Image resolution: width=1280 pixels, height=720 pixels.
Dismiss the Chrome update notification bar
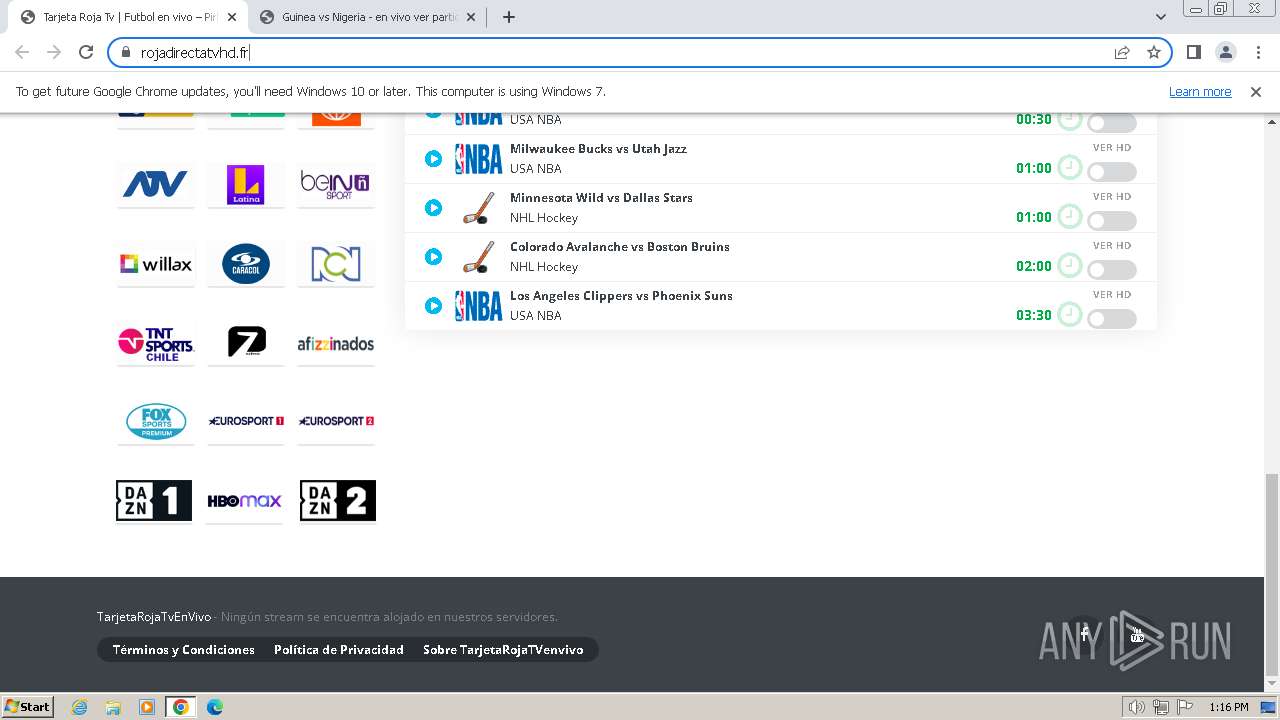pyautogui.click(x=1256, y=91)
